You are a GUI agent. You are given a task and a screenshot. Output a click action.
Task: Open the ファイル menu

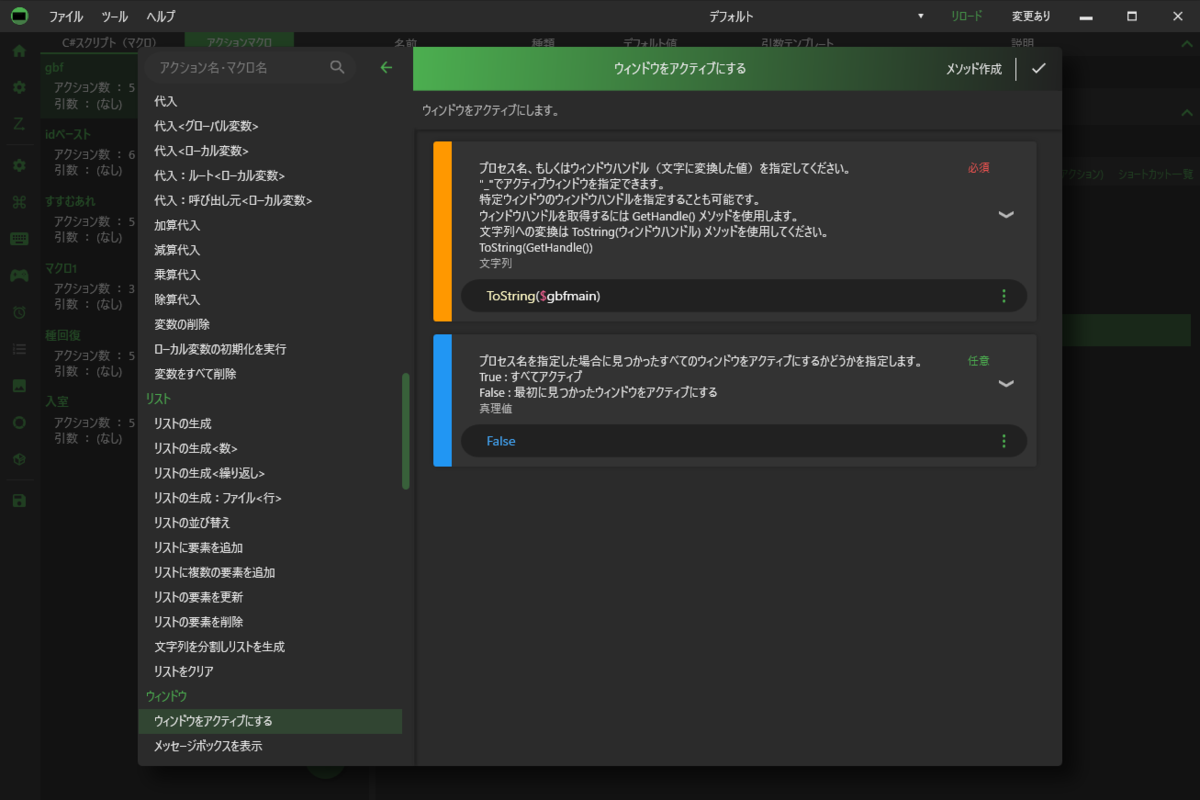(x=66, y=17)
